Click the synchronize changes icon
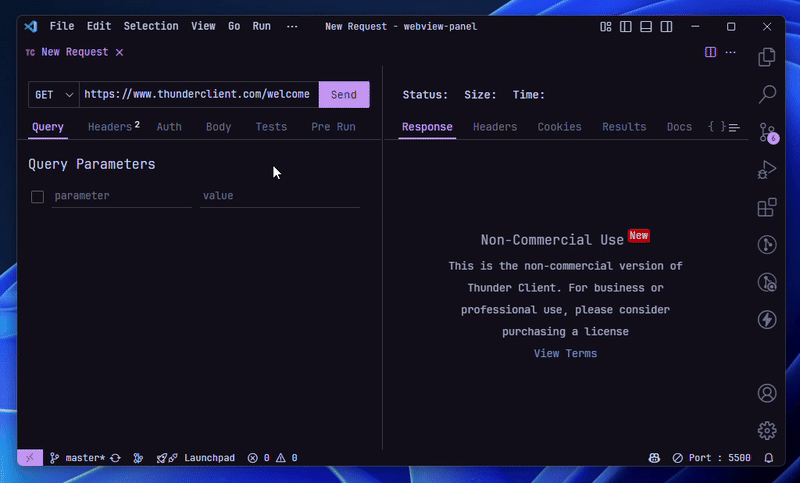 coord(115,457)
